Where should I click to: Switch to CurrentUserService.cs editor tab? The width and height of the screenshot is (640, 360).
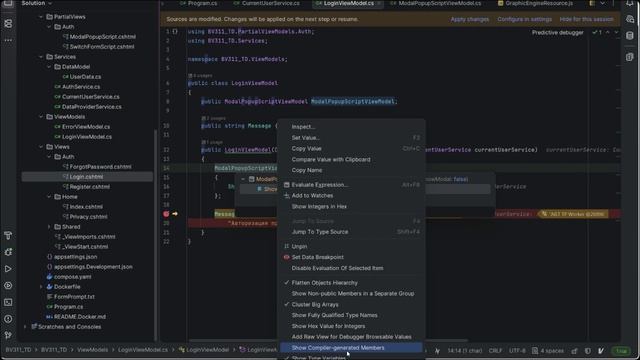tap(266, 3)
